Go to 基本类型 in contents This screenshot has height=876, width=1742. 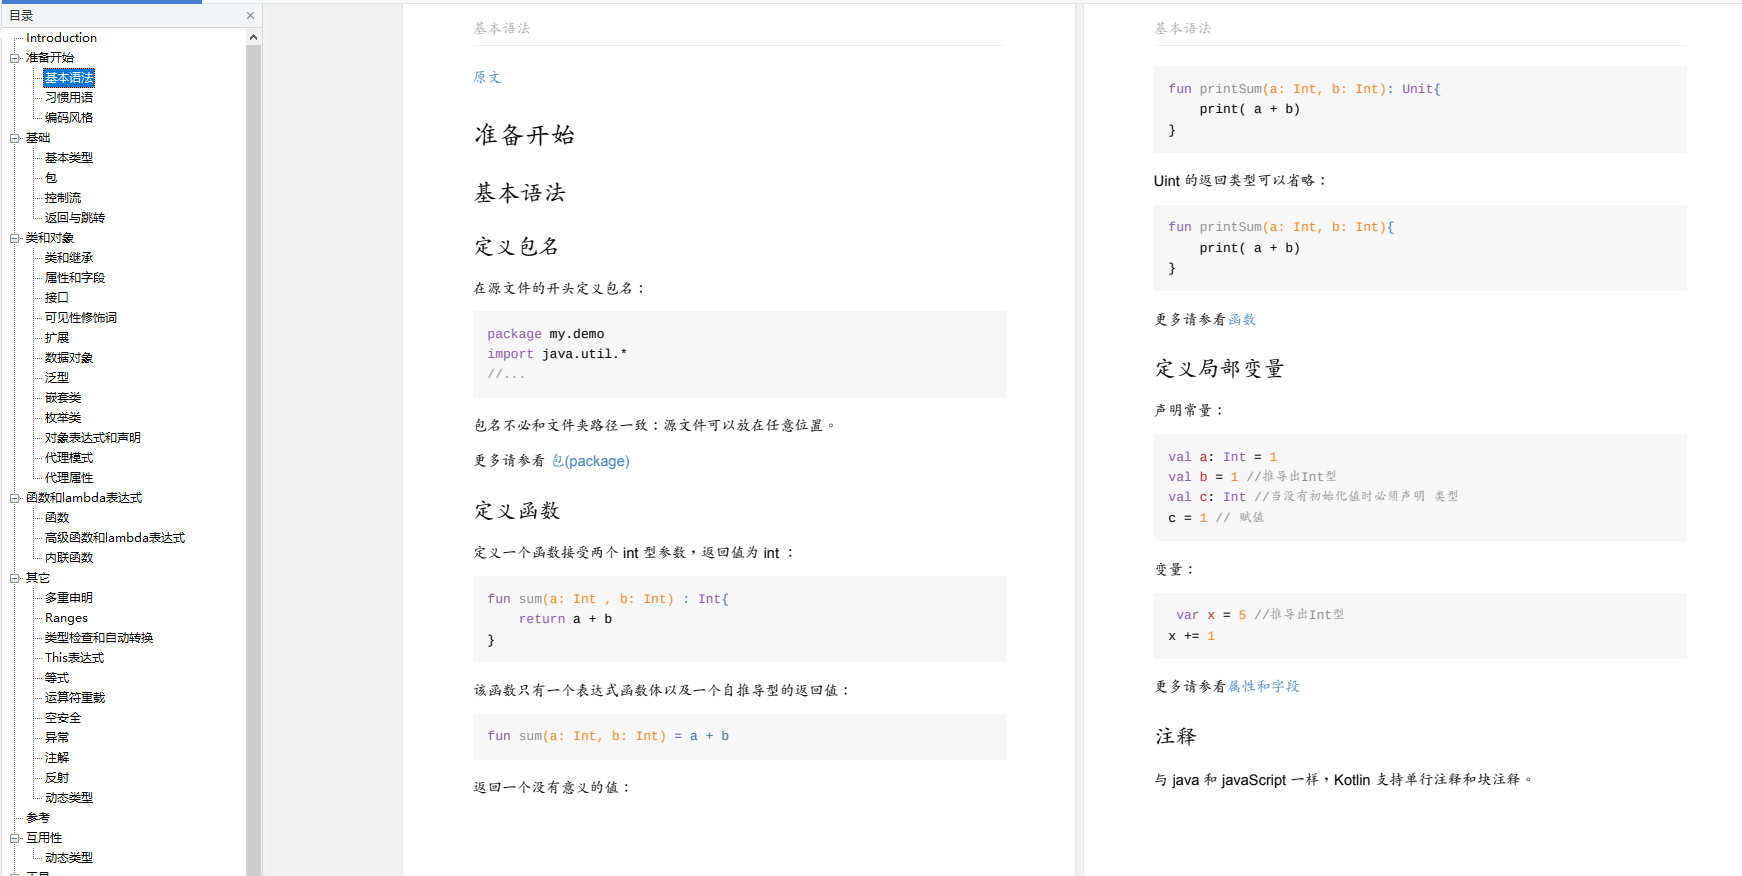coord(69,158)
